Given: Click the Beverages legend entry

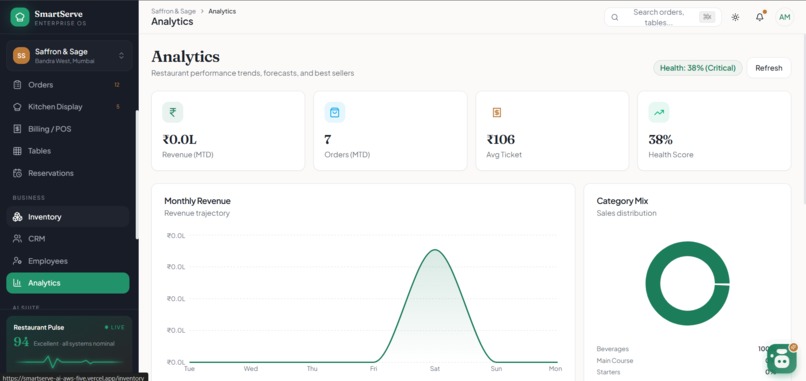Looking at the screenshot, I should 613,349.
